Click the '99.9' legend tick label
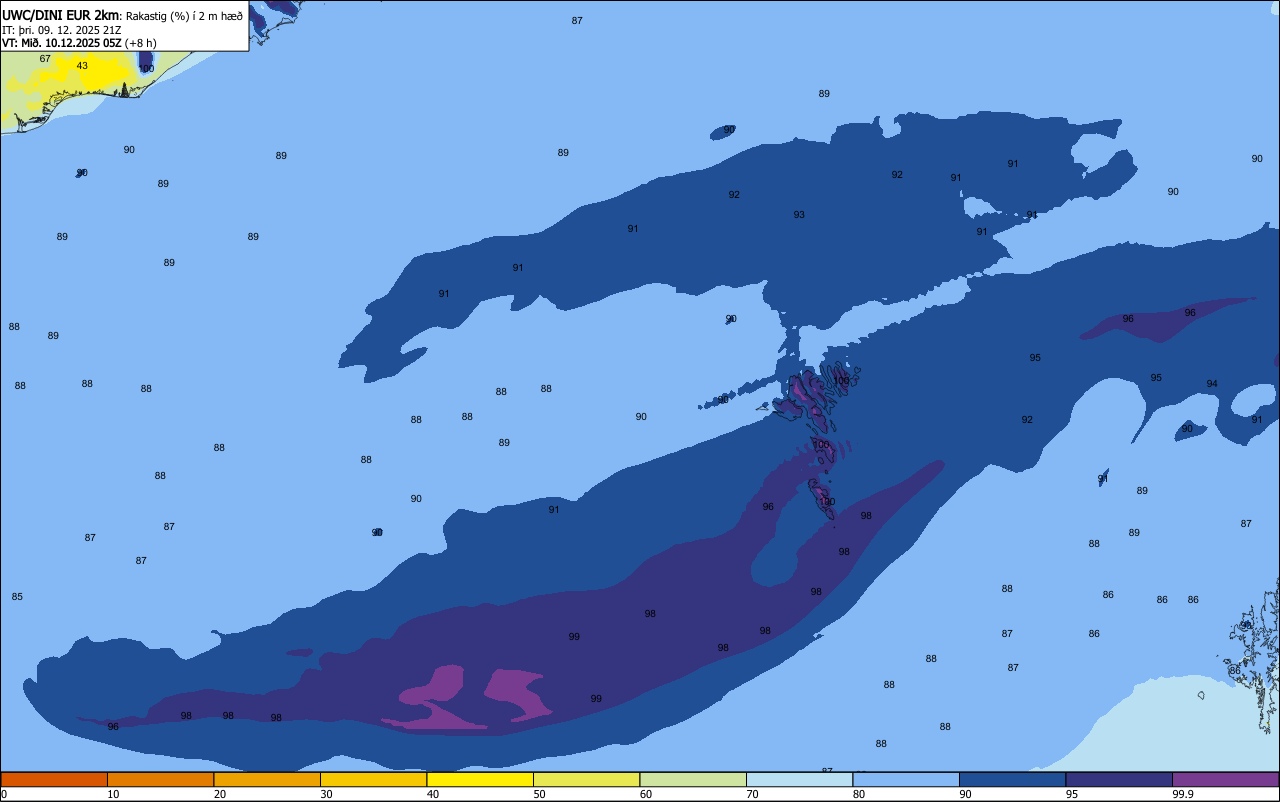Screen dimensions: 1280x802 (x=1183, y=794)
